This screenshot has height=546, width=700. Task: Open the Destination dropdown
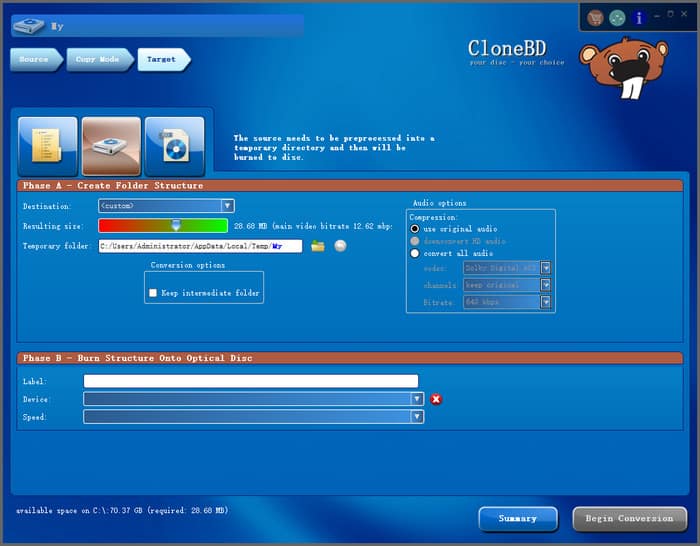pos(227,206)
